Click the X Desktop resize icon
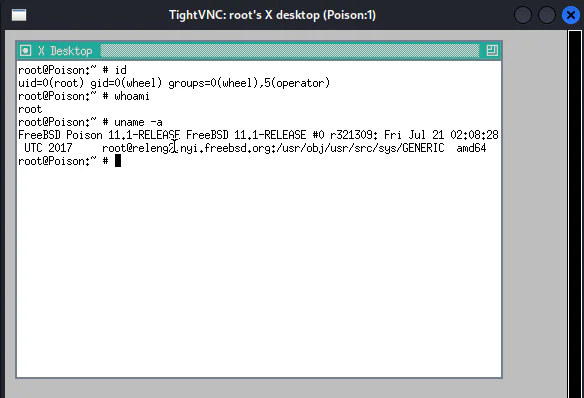 click(x=492, y=50)
